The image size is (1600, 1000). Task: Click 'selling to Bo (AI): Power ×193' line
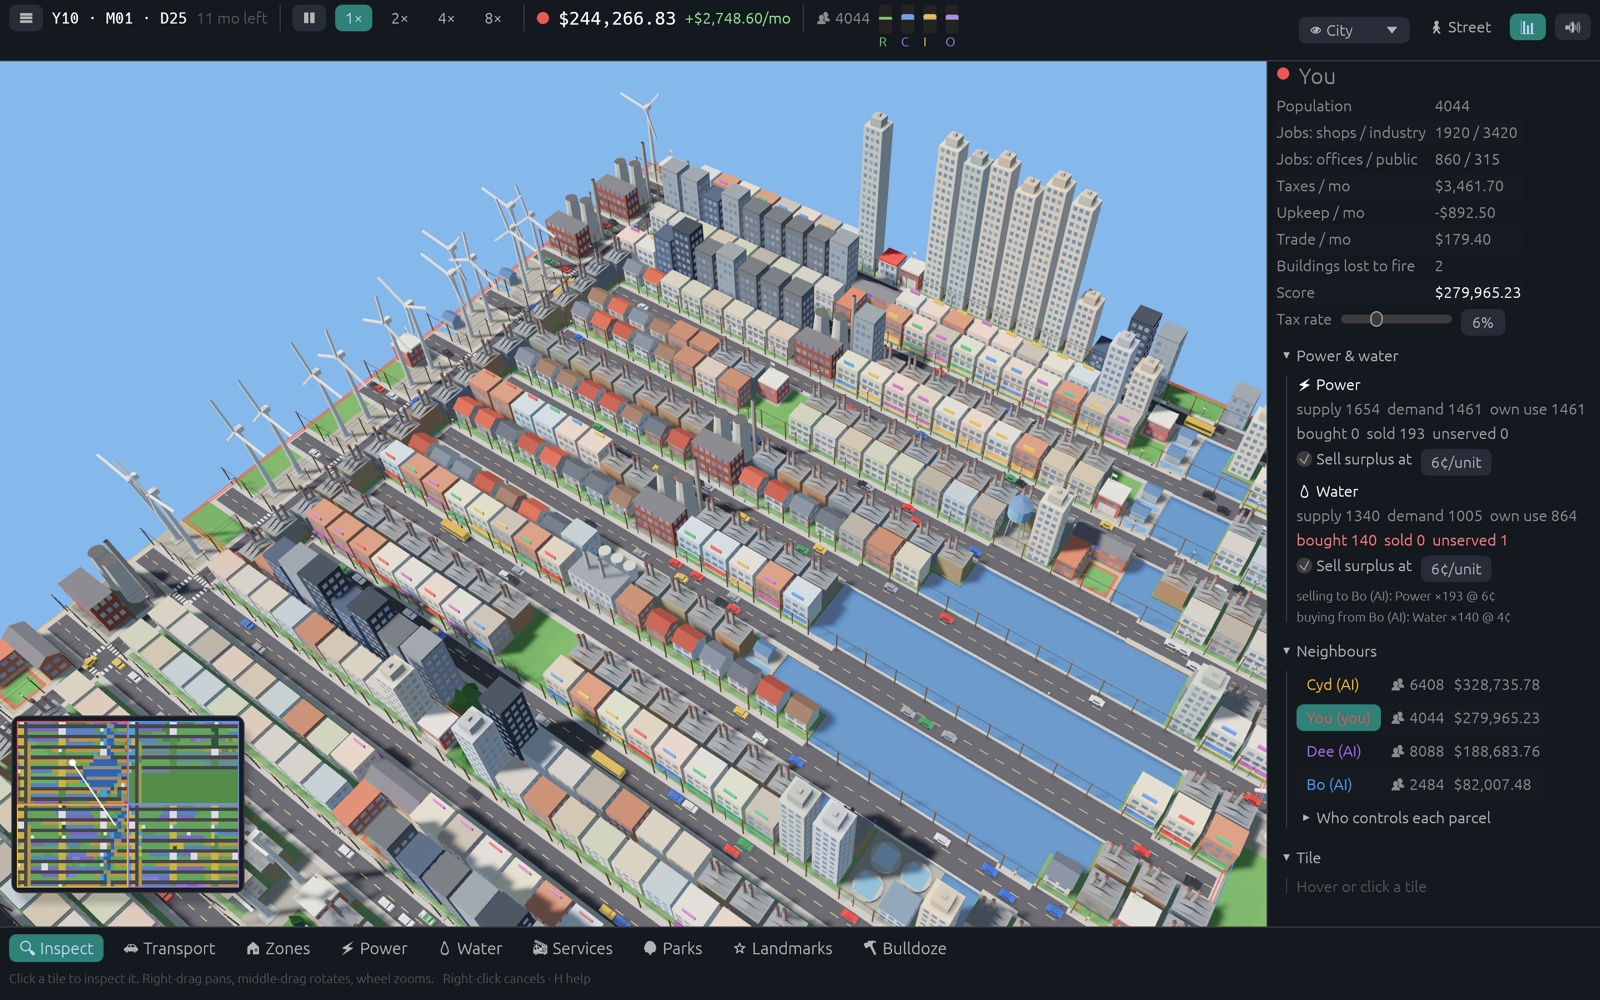1395,596
